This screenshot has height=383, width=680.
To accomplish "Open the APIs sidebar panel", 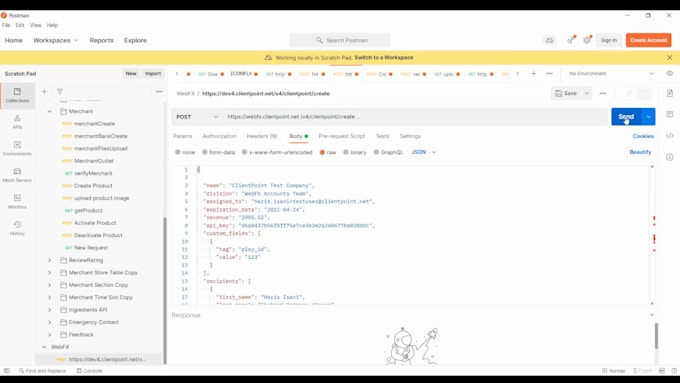I will pyautogui.click(x=17, y=122).
